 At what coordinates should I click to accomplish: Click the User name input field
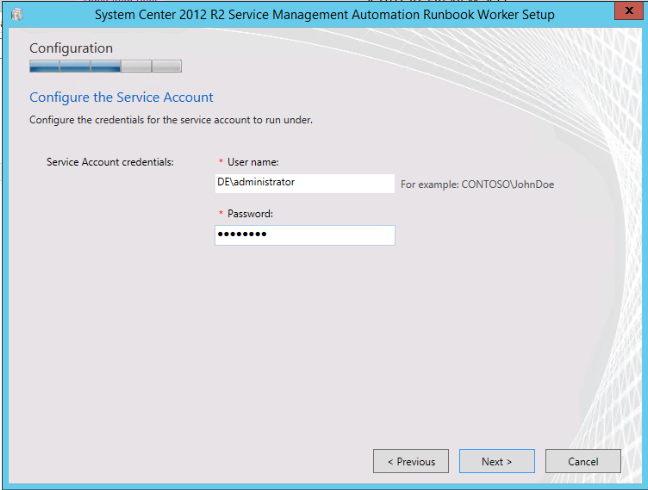[305, 183]
